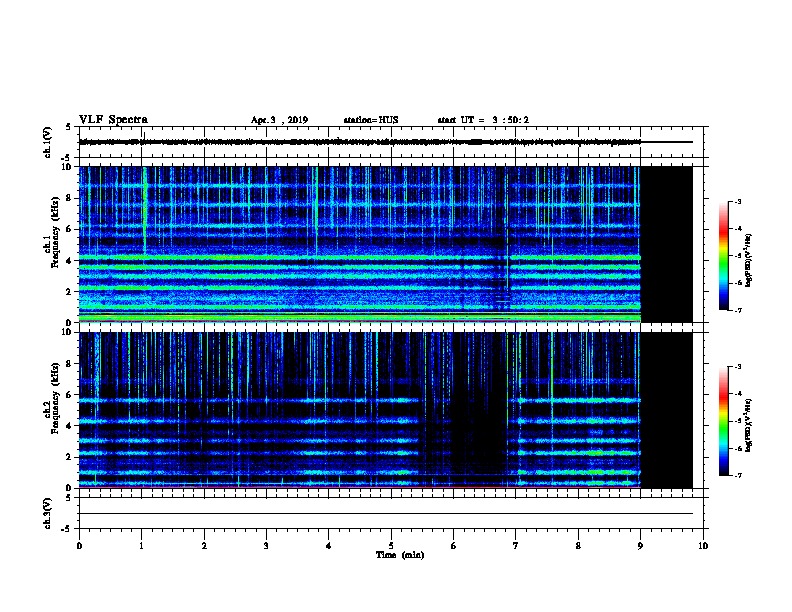Click the ch.1 frequency tick label "8"
Image resolution: width=792 pixels, height=612 pixels.
click(x=69, y=198)
